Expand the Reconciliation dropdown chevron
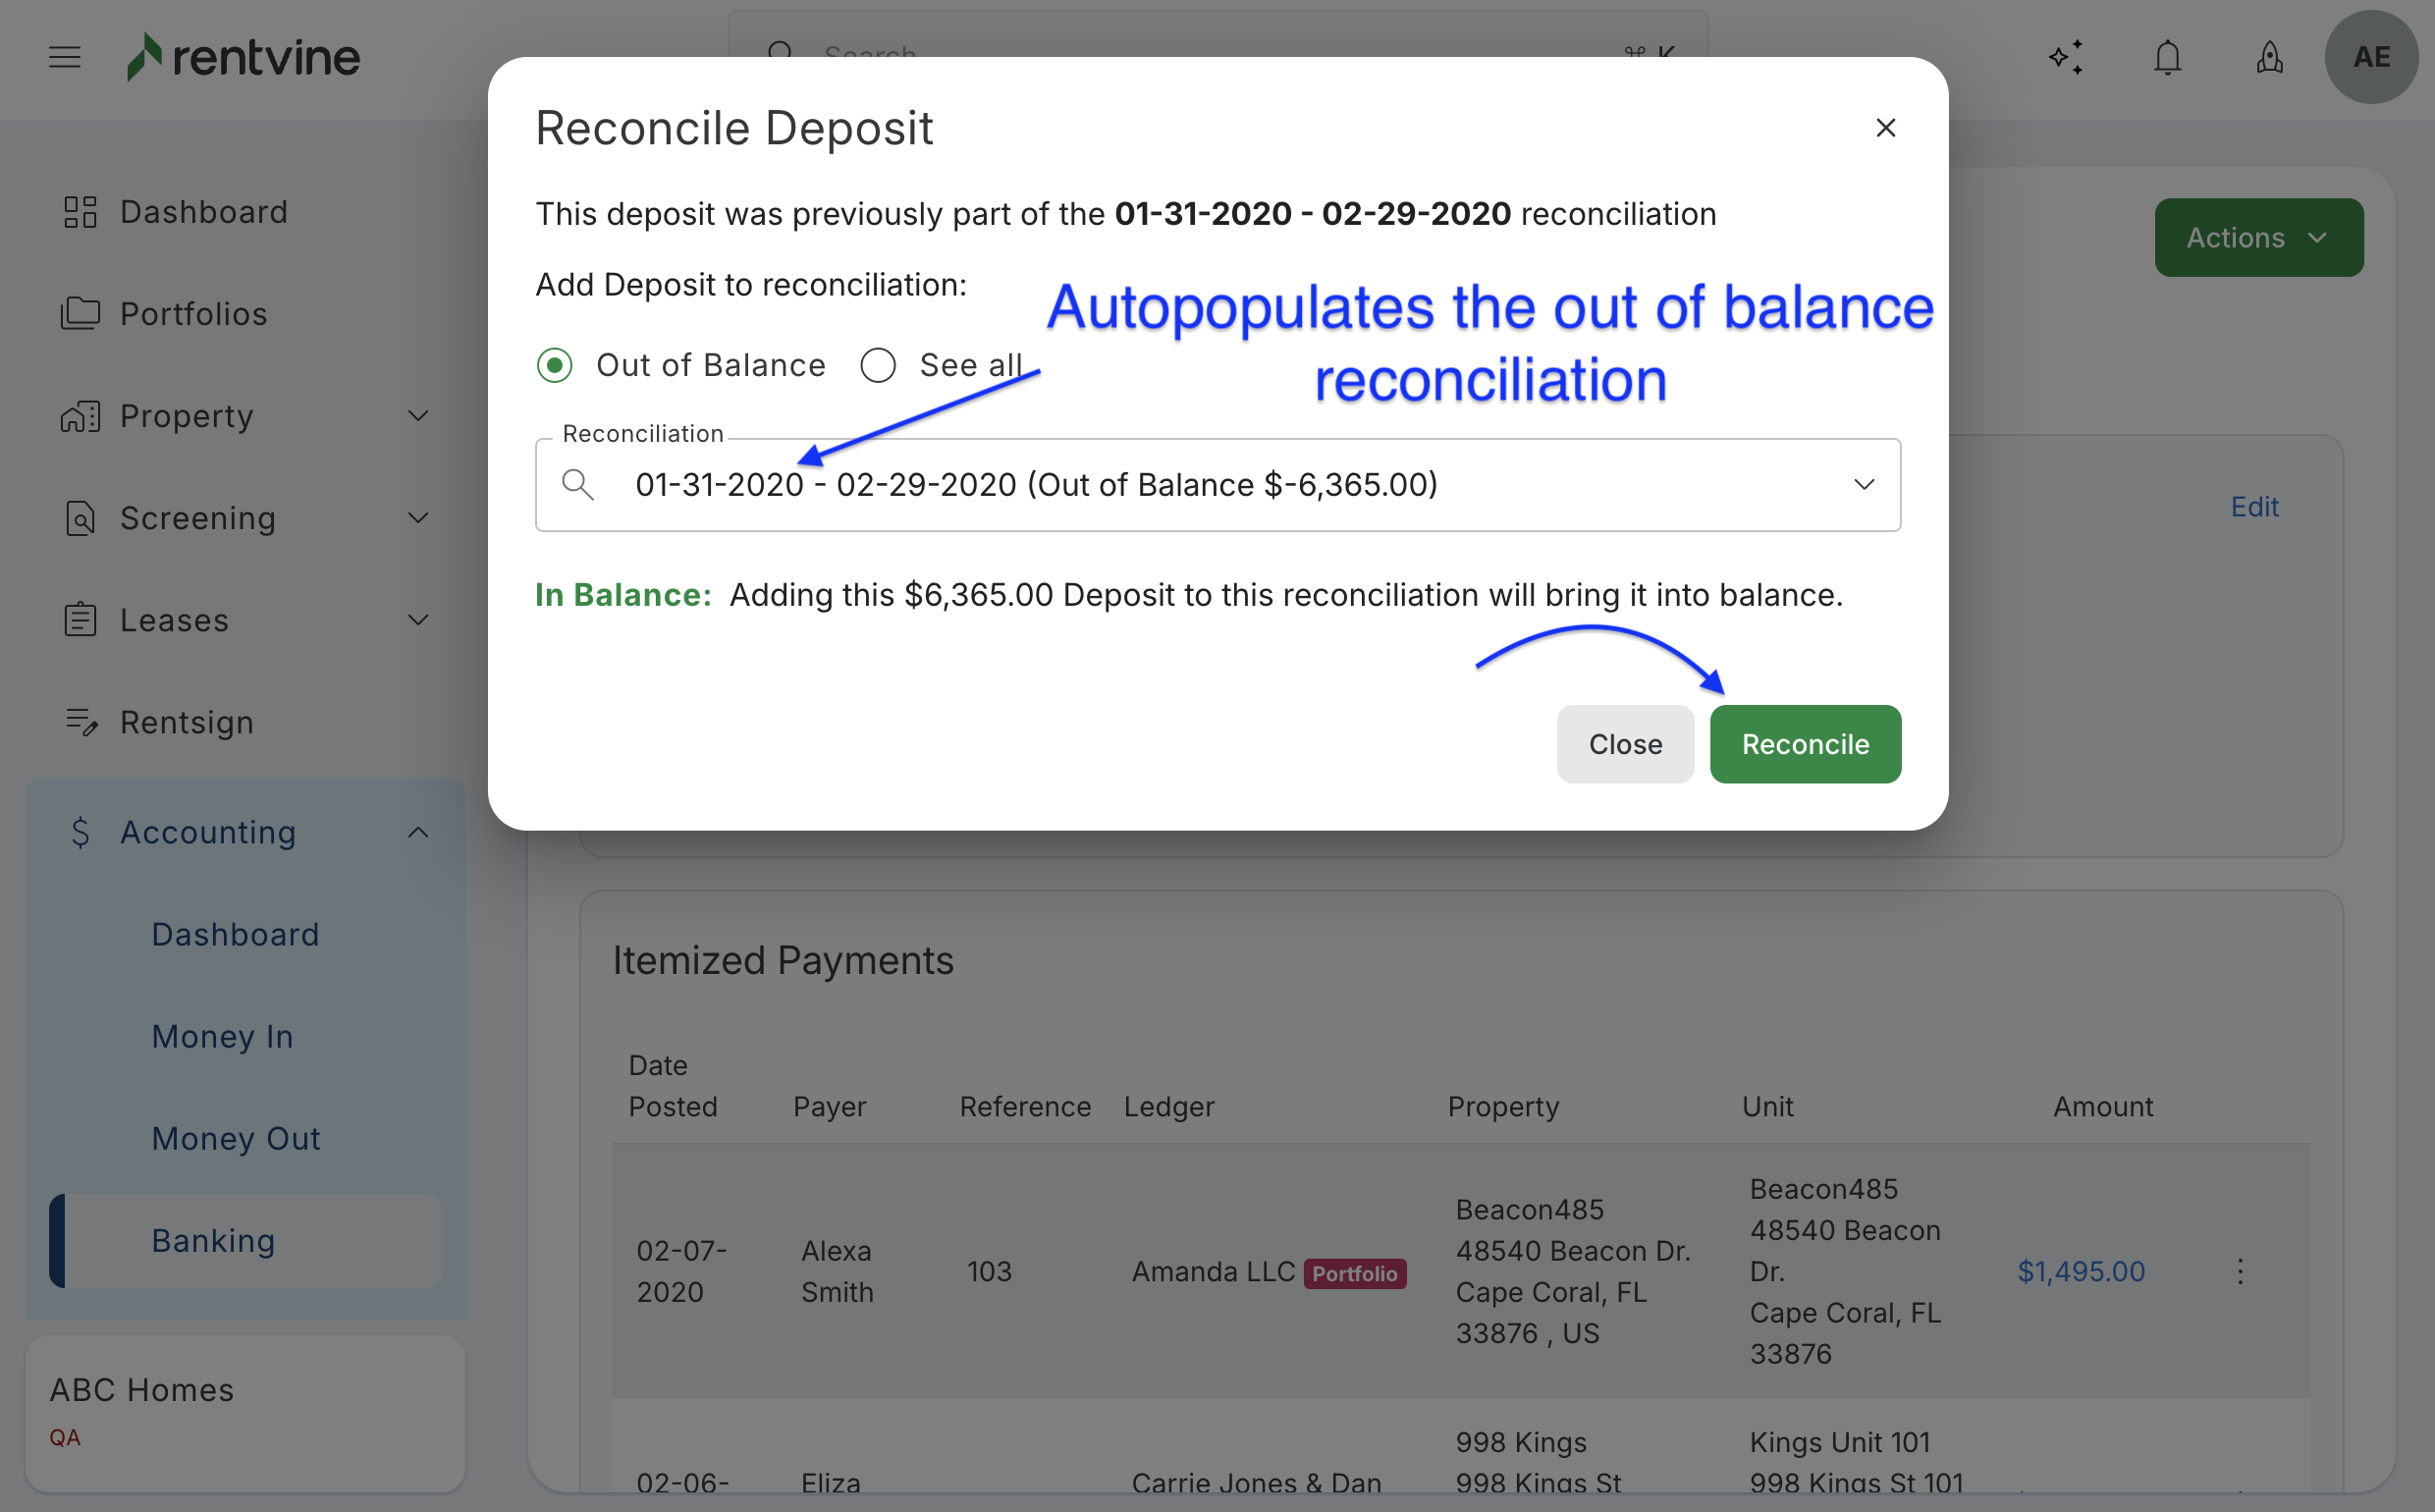The height and width of the screenshot is (1512, 2435). tap(1864, 485)
